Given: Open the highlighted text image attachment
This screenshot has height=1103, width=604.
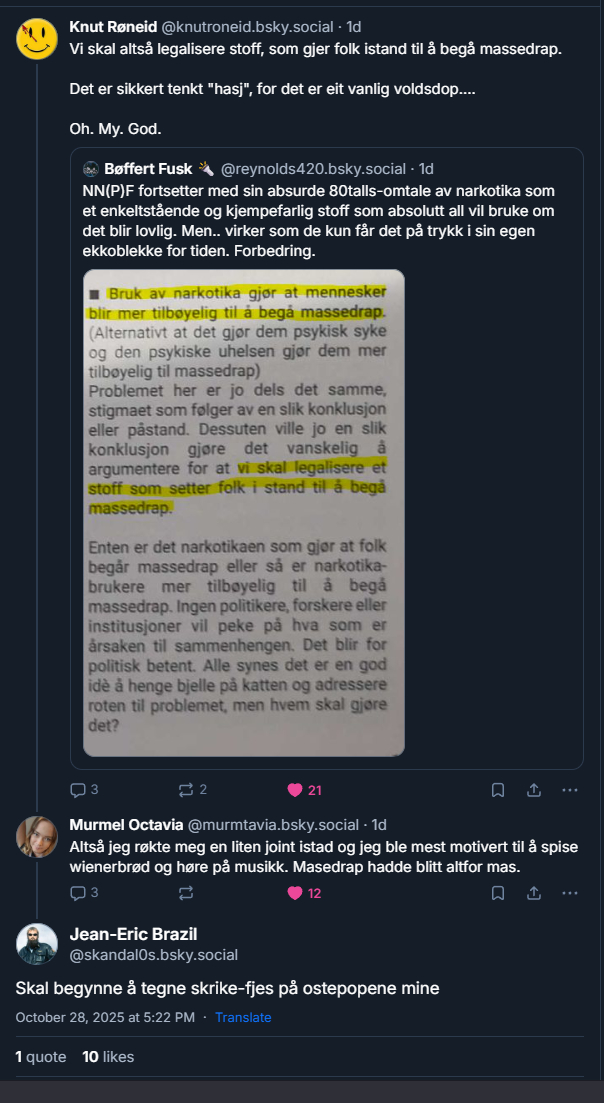Looking at the screenshot, I should point(244,512).
